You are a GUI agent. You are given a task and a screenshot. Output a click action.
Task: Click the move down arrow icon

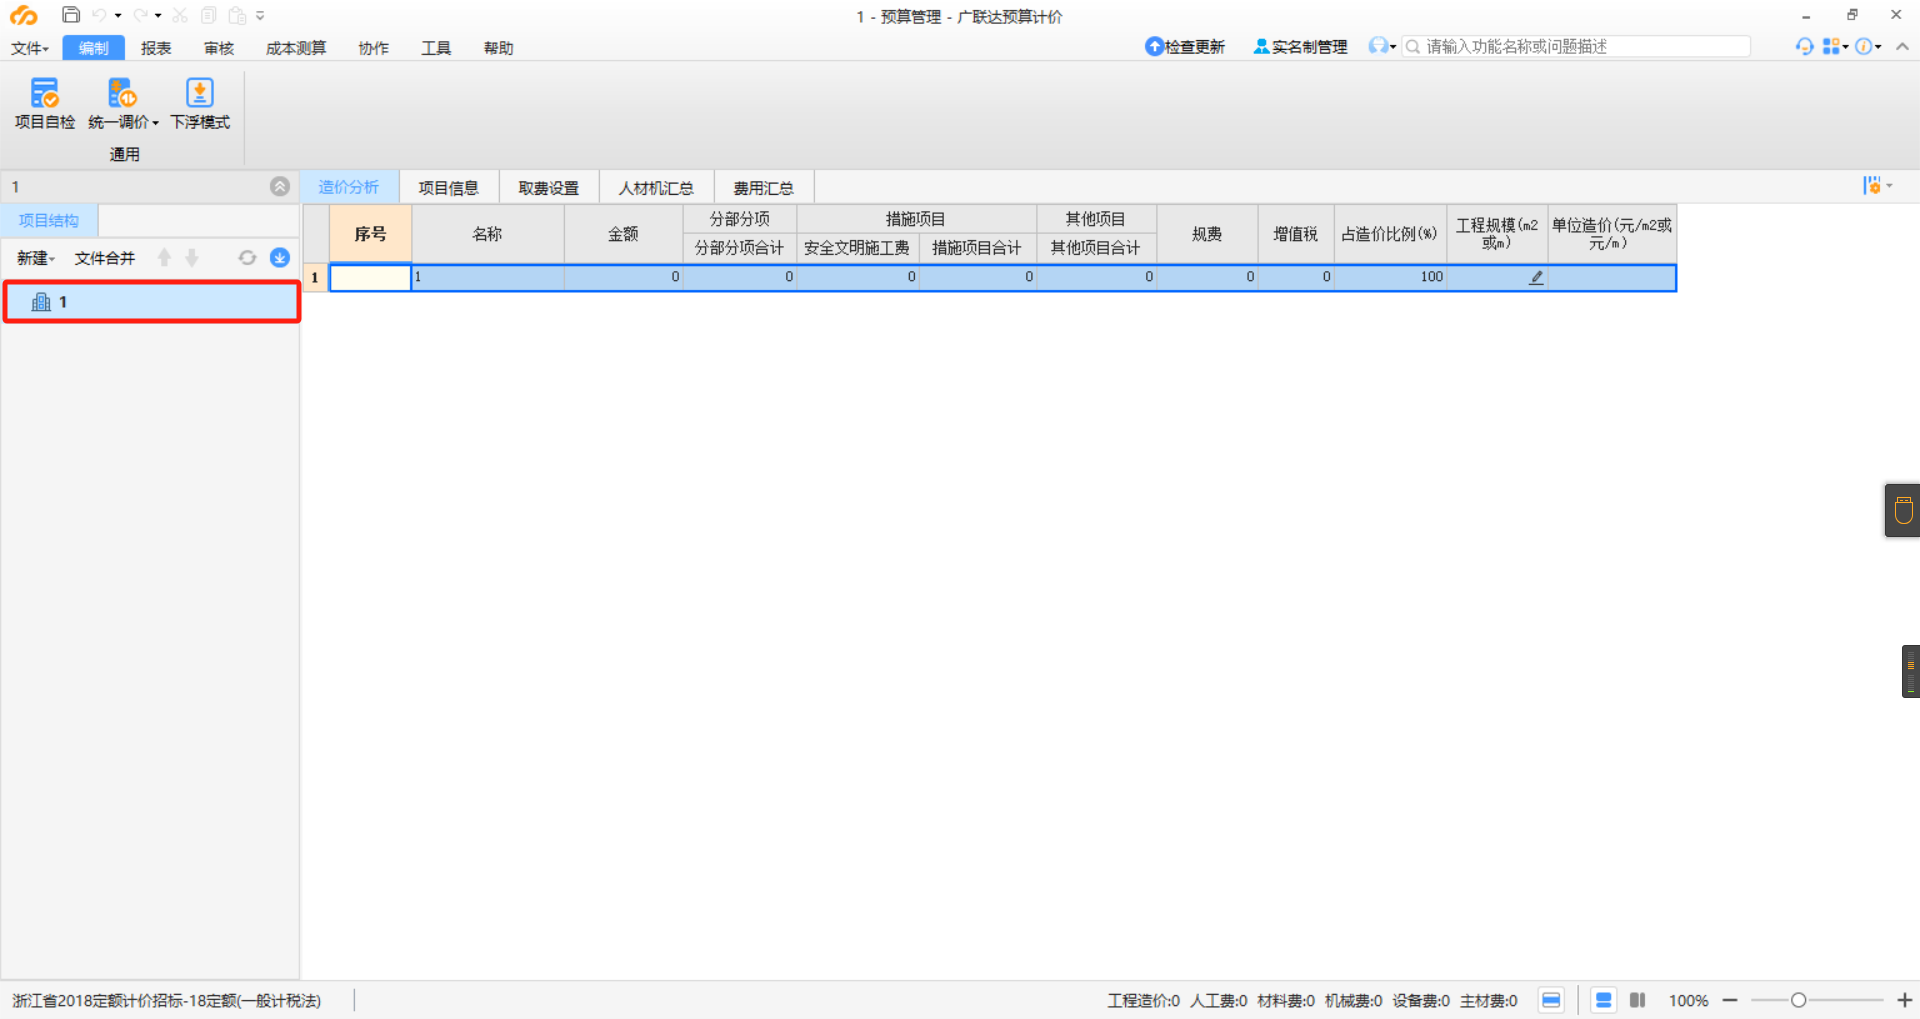192,258
